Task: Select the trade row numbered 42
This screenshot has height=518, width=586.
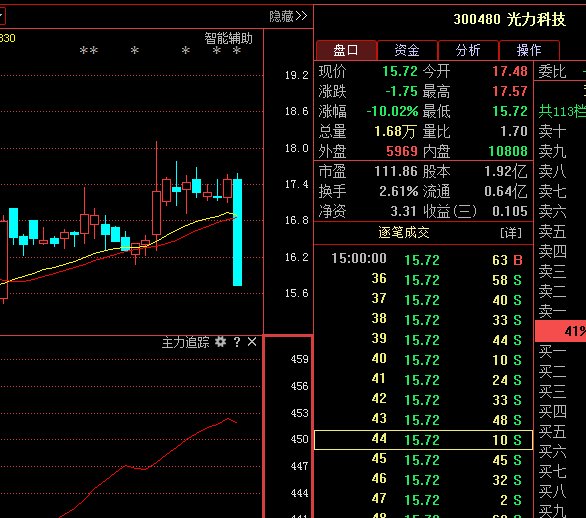Action: (423, 400)
